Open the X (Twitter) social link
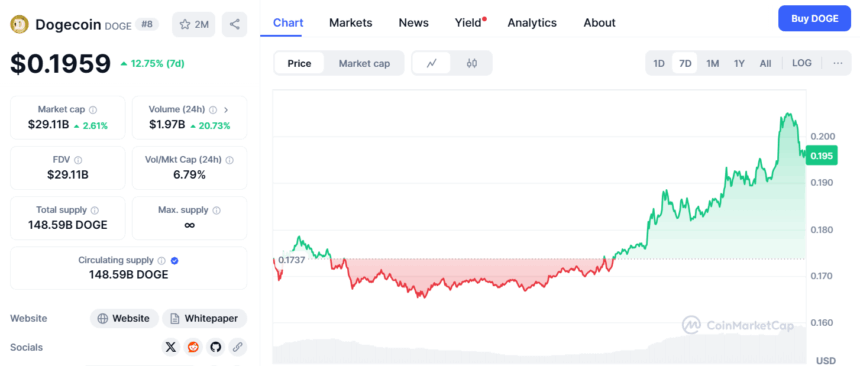The height and width of the screenshot is (366, 860). (x=171, y=347)
